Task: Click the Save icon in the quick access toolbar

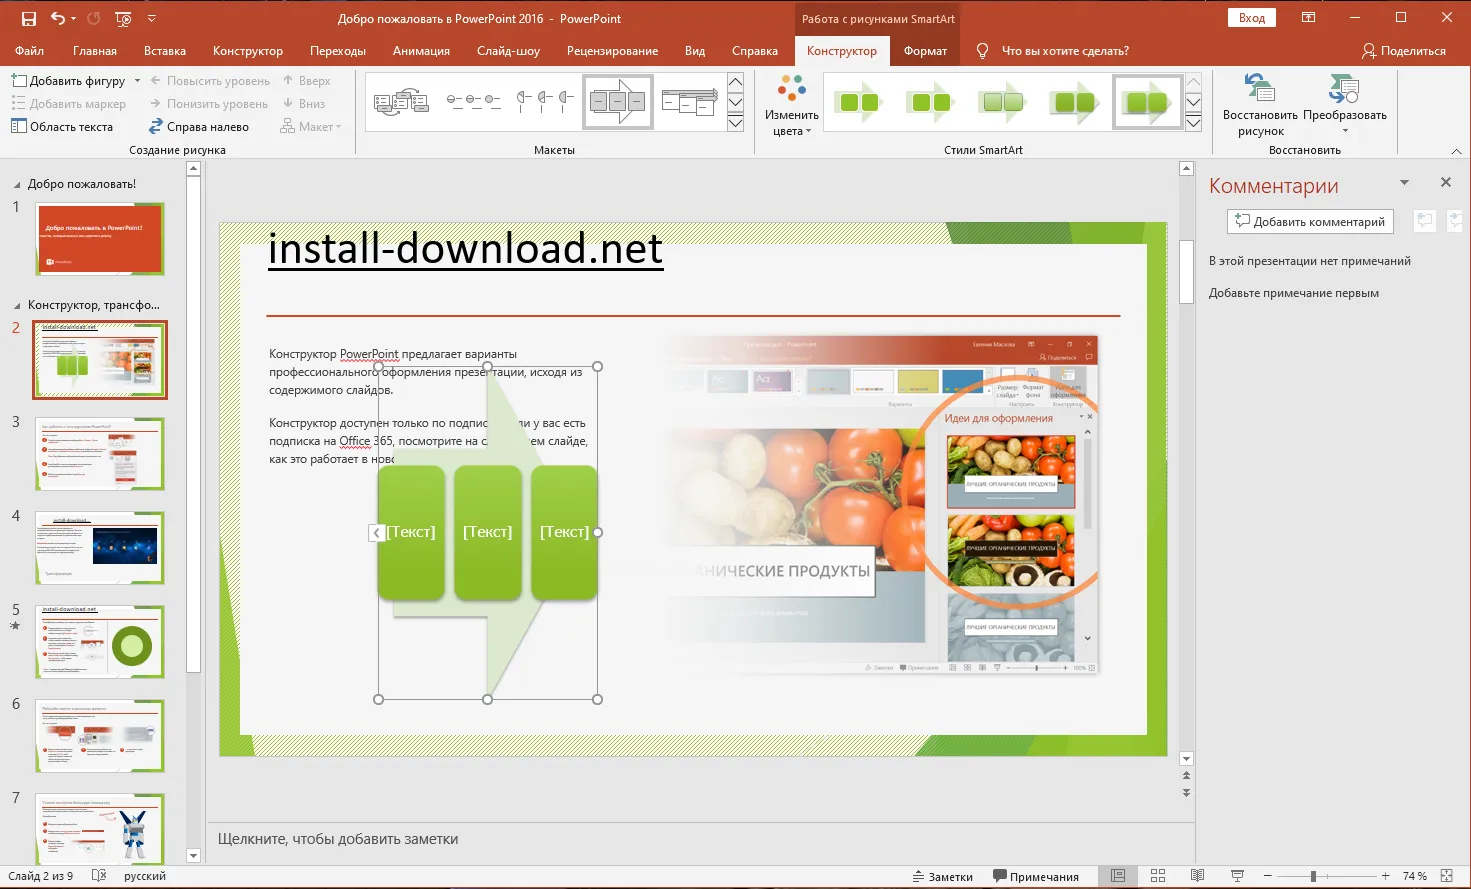Action: coord(28,18)
